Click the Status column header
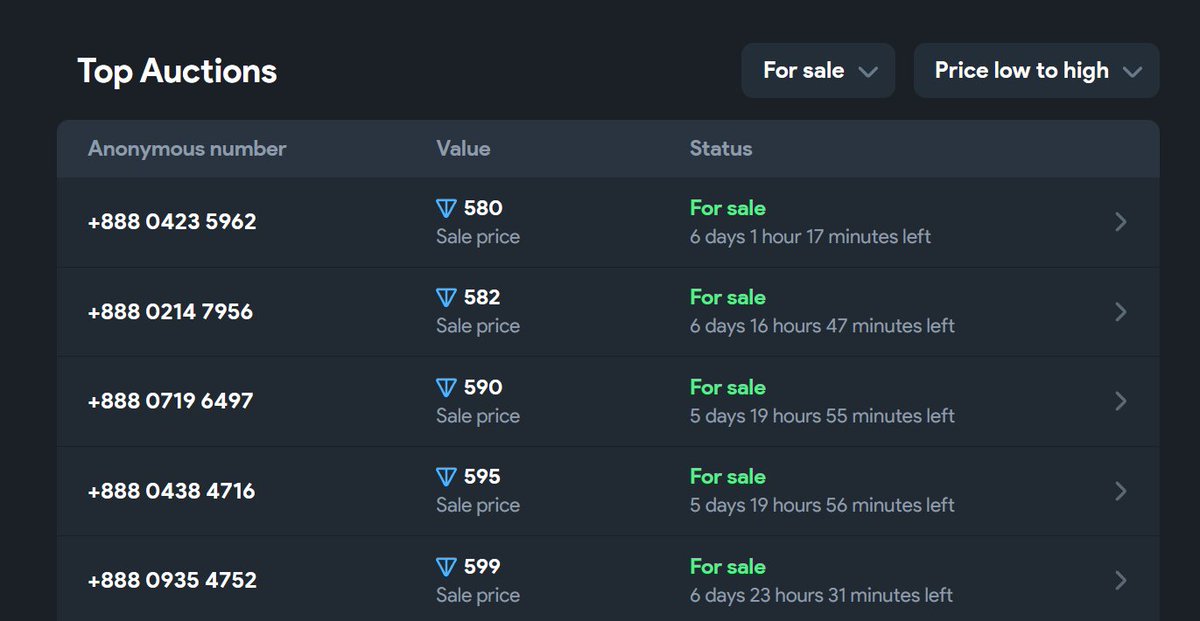The height and width of the screenshot is (621, 1200). click(x=721, y=149)
